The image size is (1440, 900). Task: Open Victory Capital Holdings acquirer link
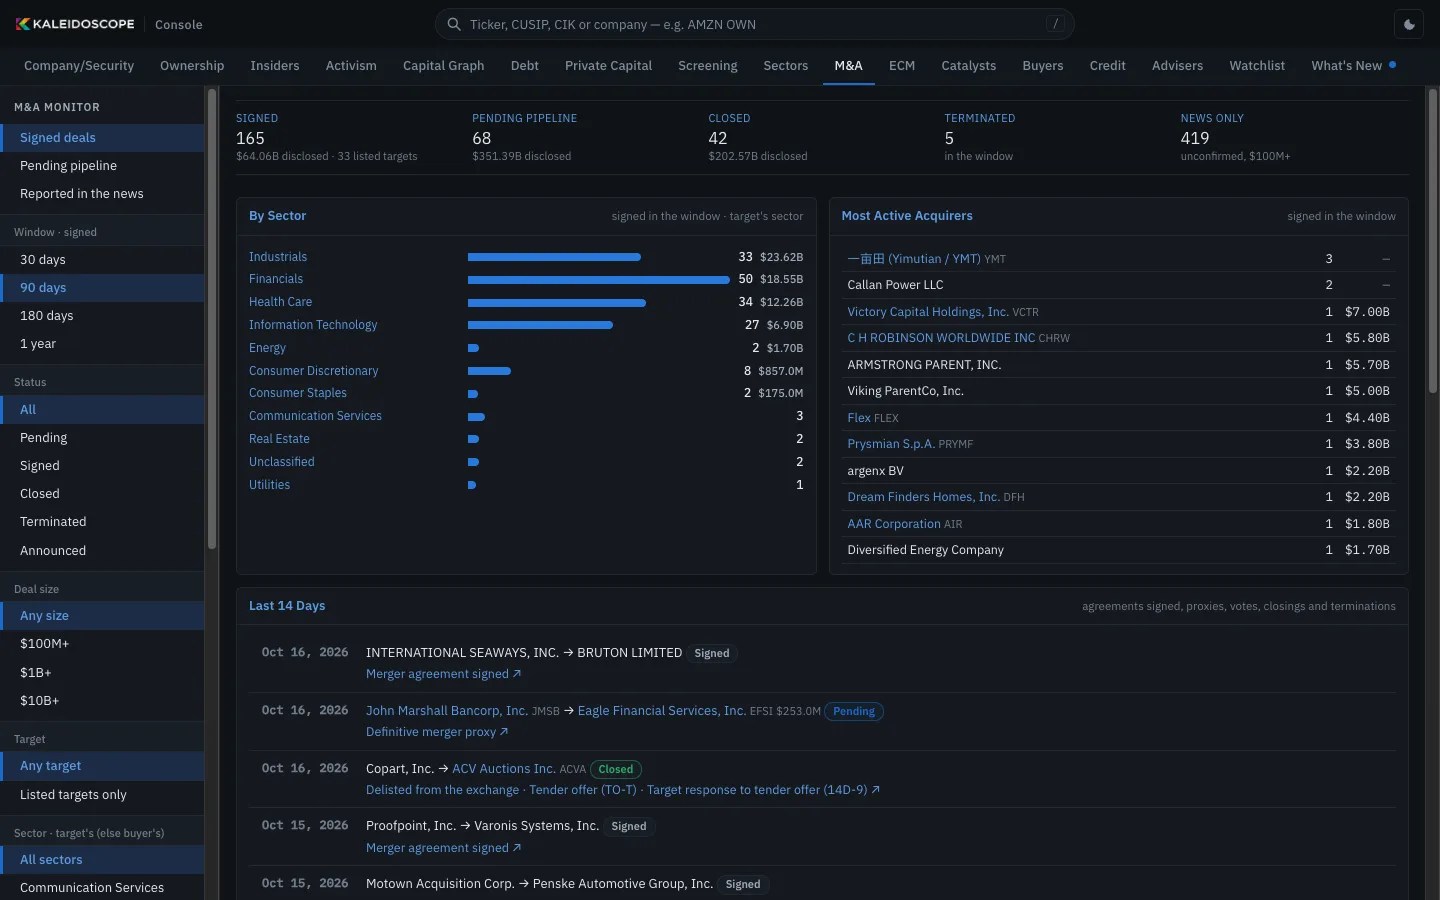pos(928,312)
